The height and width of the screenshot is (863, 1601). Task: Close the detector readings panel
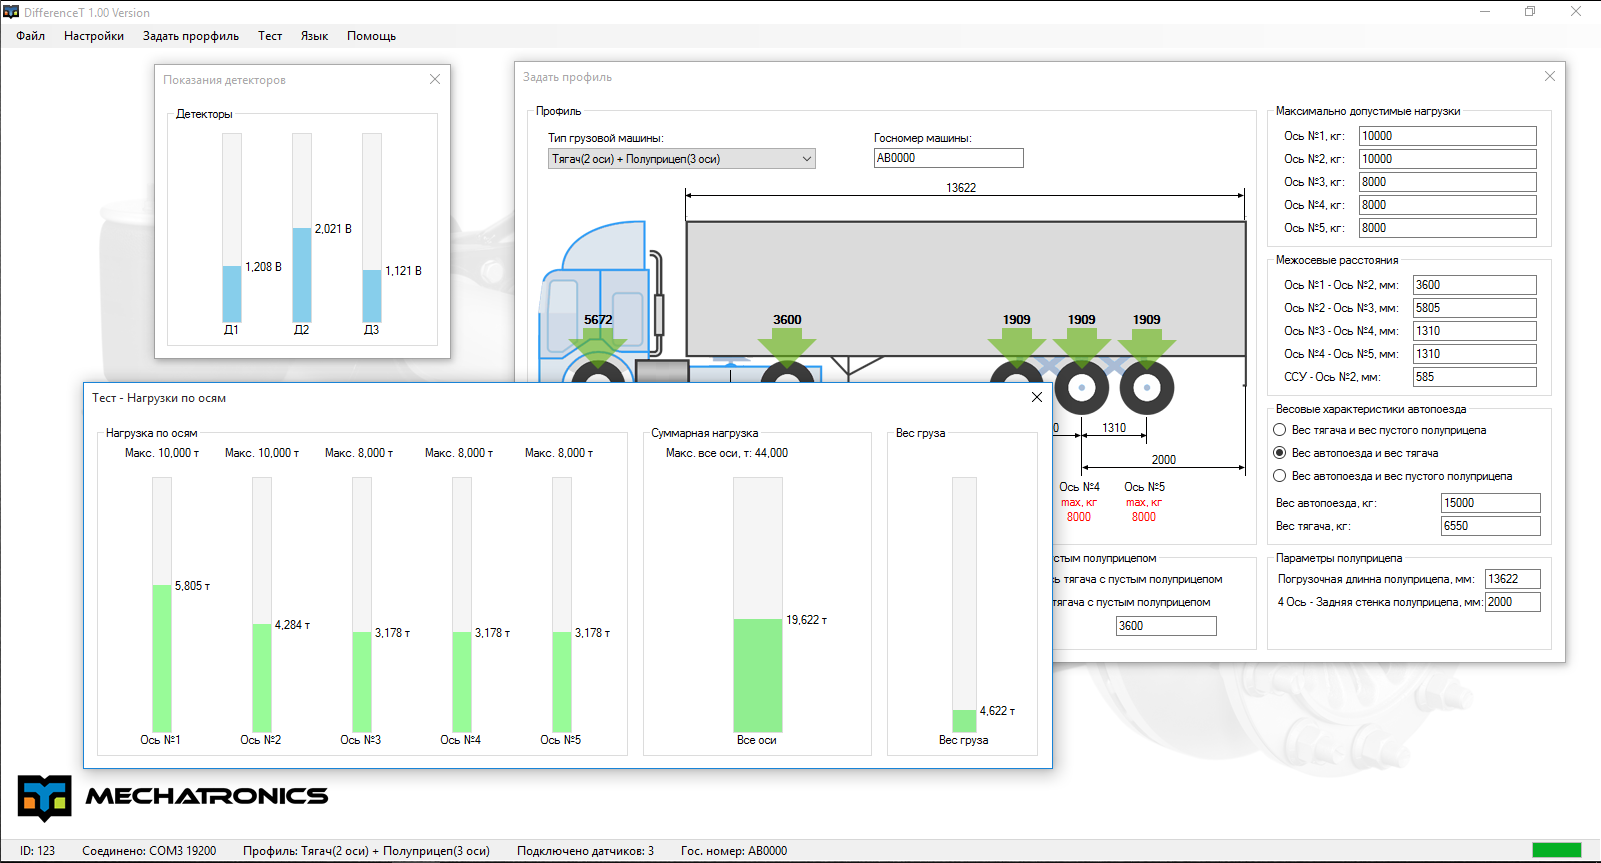435,80
